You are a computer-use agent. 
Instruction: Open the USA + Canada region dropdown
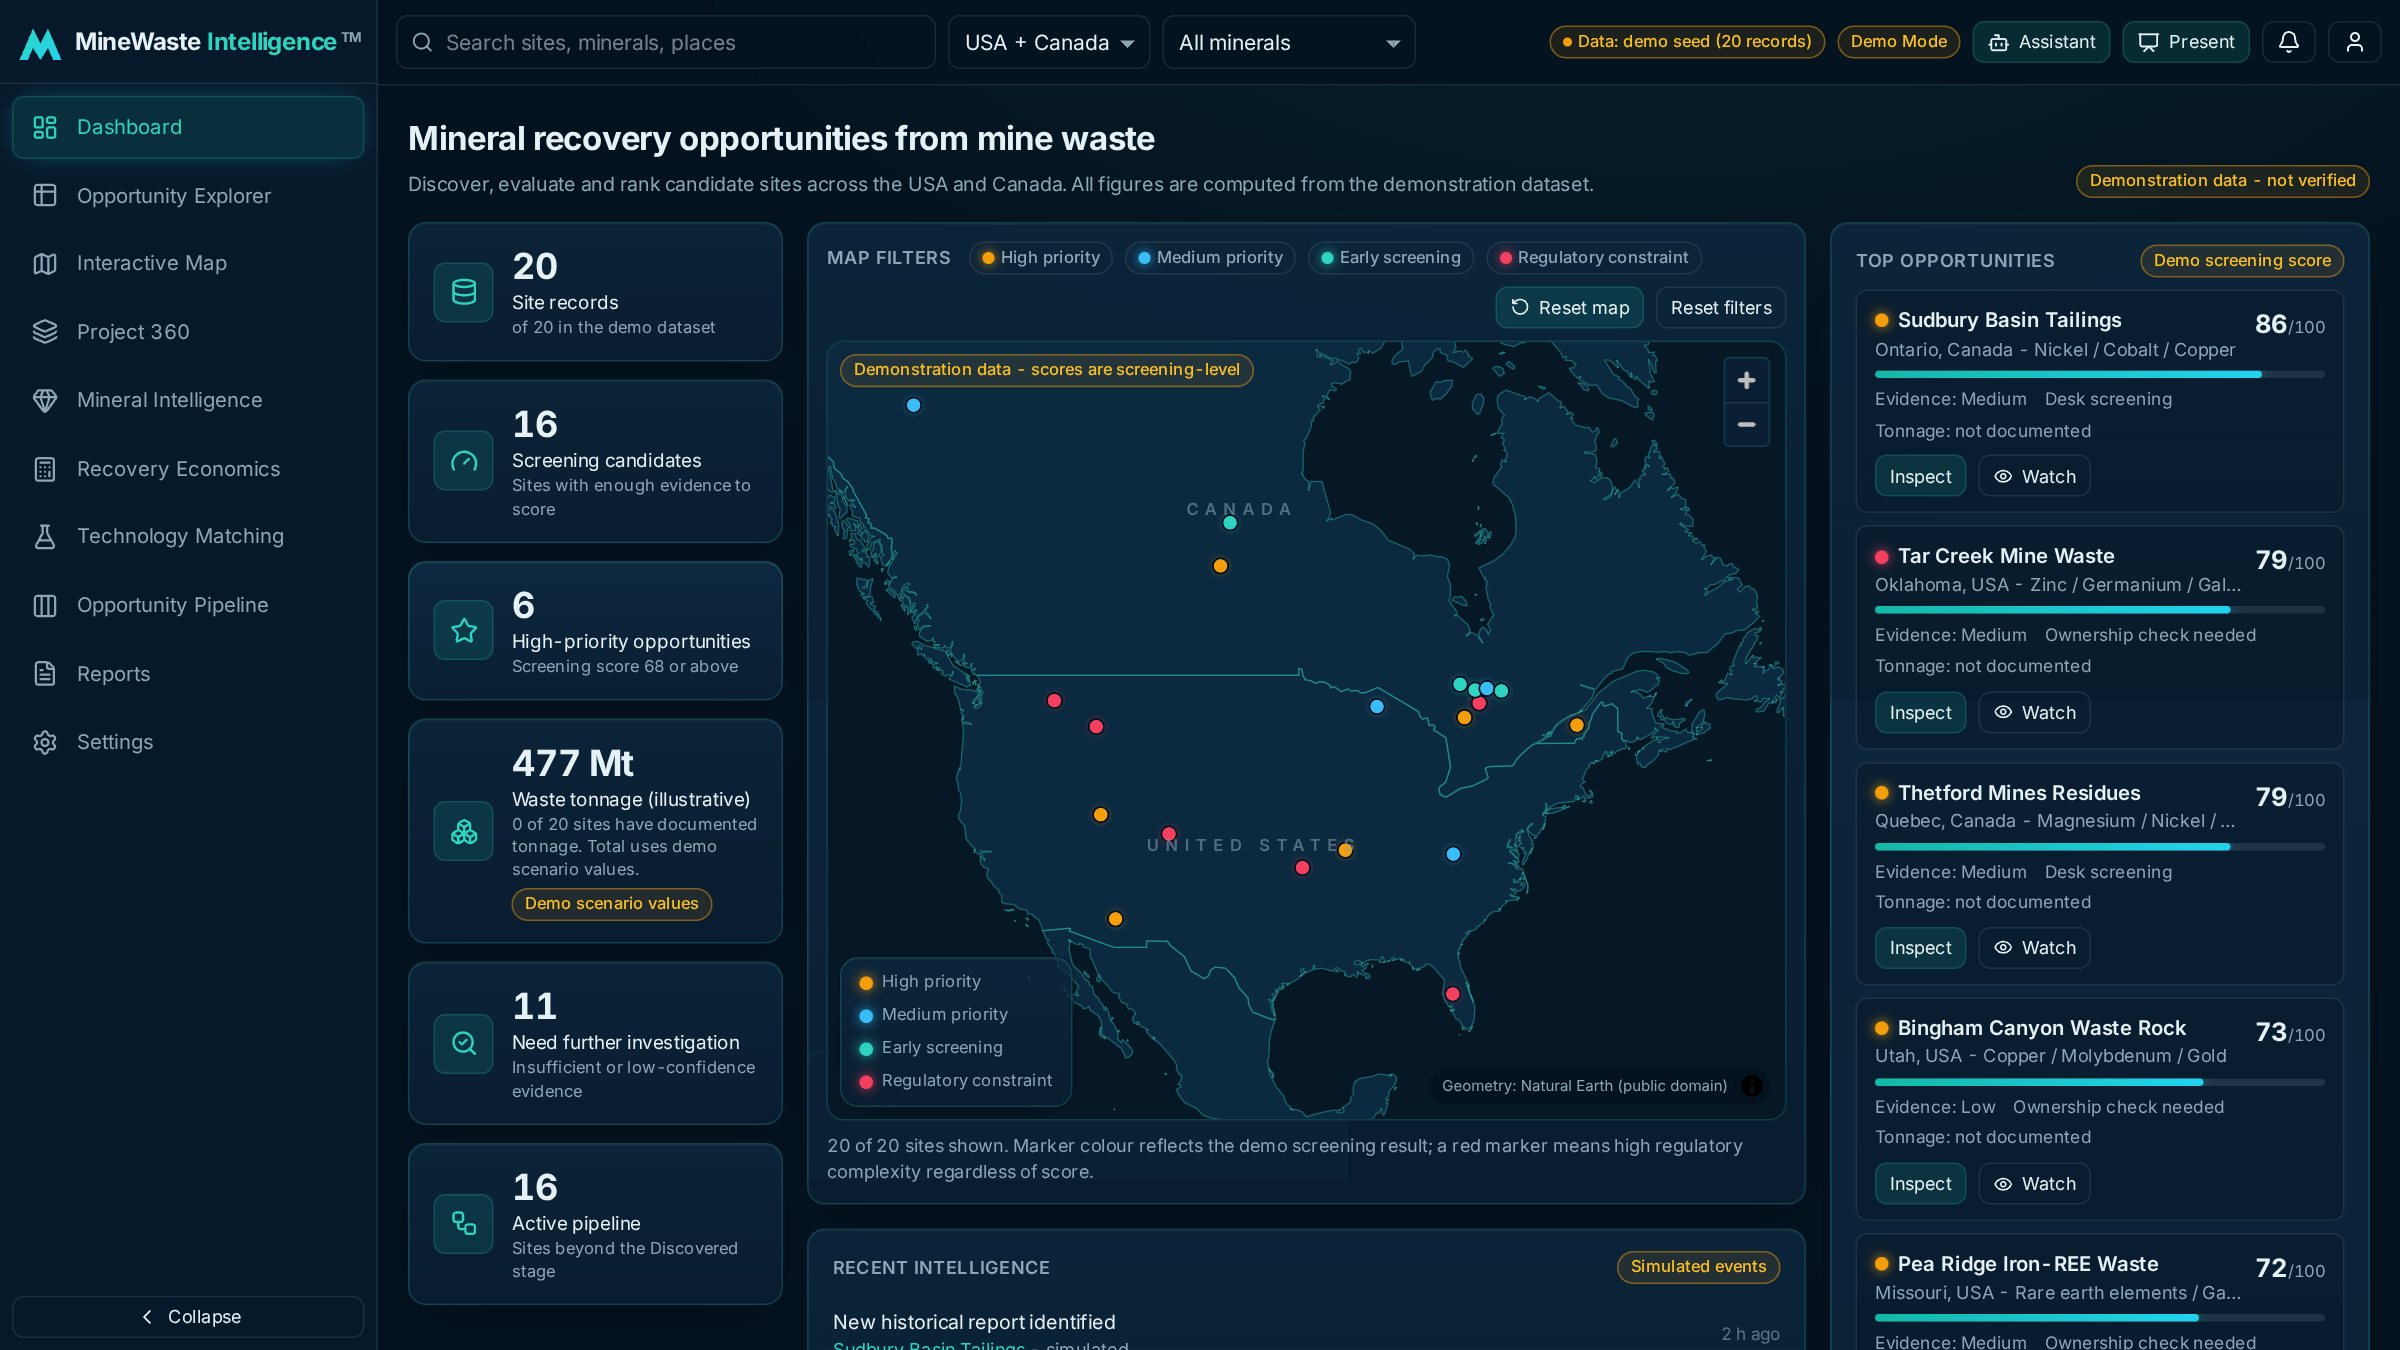tap(1049, 42)
